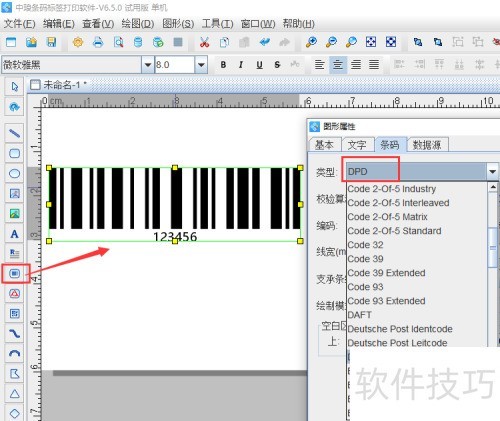Viewport: 500px width, 421px height.
Task: Select the diamond shape tool
Action: click(14, 414)
